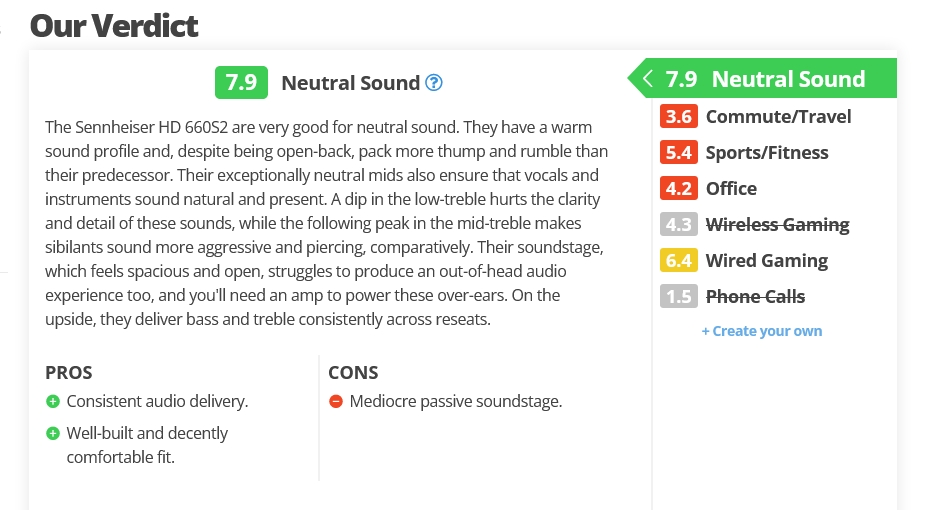Click the gray 4.3 score badge
927x510 pixels.
coord(678,225)
